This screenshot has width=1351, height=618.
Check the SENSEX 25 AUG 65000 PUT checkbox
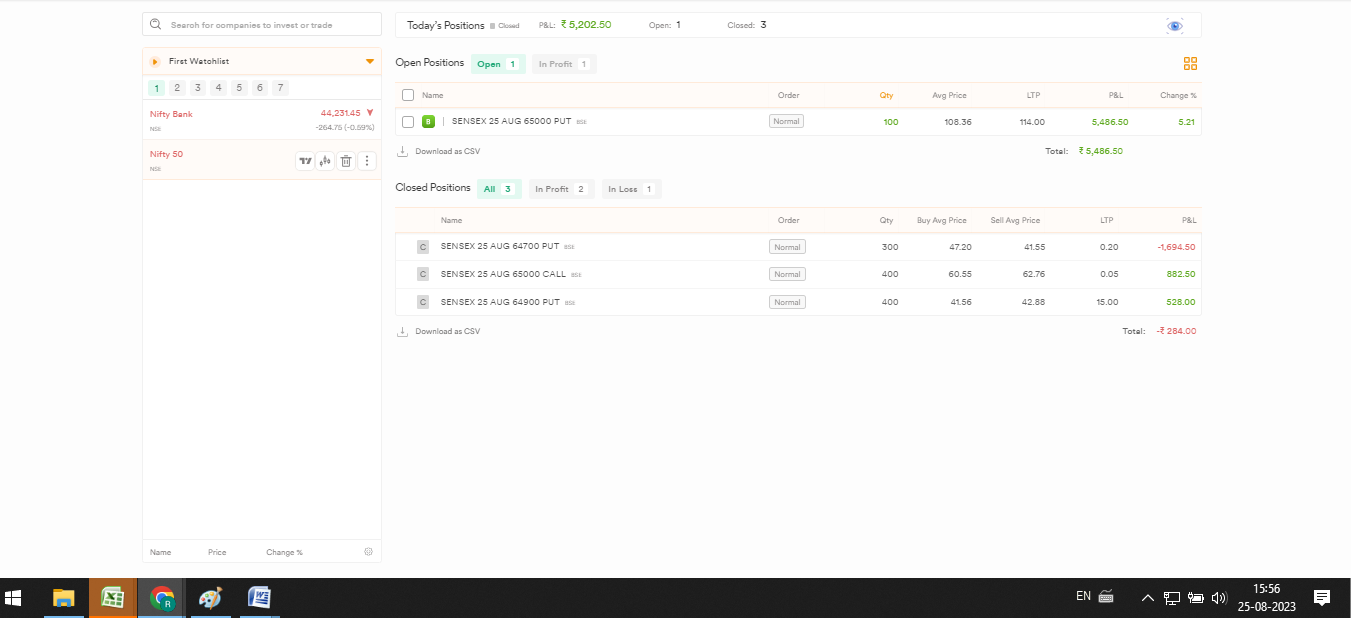pos(408,122)
